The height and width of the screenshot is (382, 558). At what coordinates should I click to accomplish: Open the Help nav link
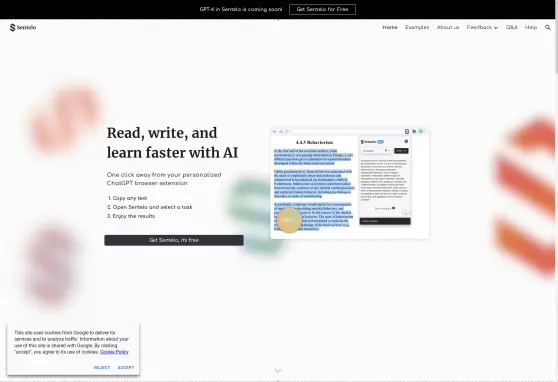(531, 27)
